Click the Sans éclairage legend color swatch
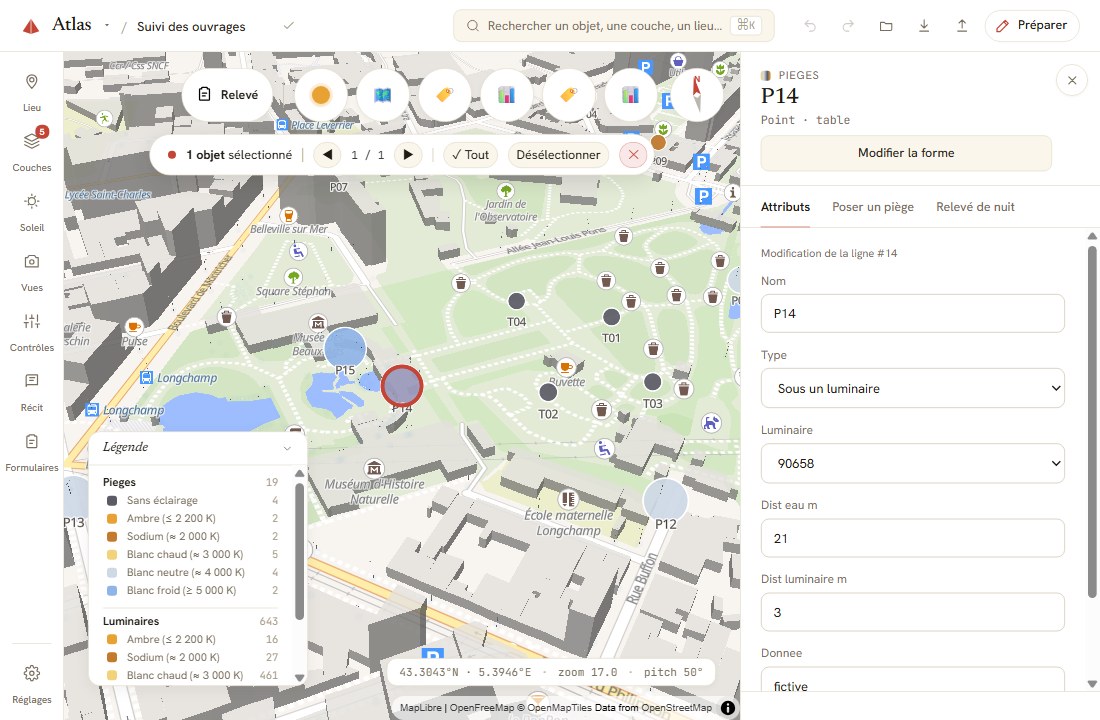Viewport: 1100px width, 720px height. click(x=112, y=500)
